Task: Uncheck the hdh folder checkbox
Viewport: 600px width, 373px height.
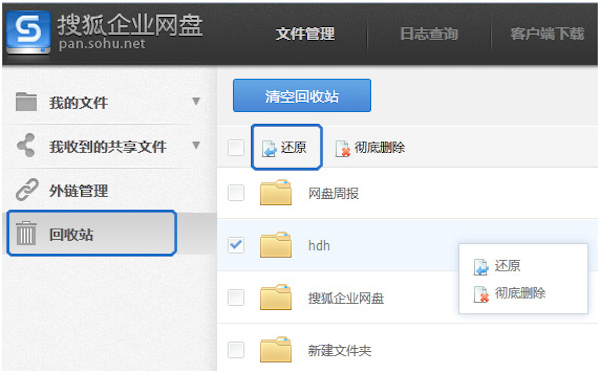Action: coord(236,245)
